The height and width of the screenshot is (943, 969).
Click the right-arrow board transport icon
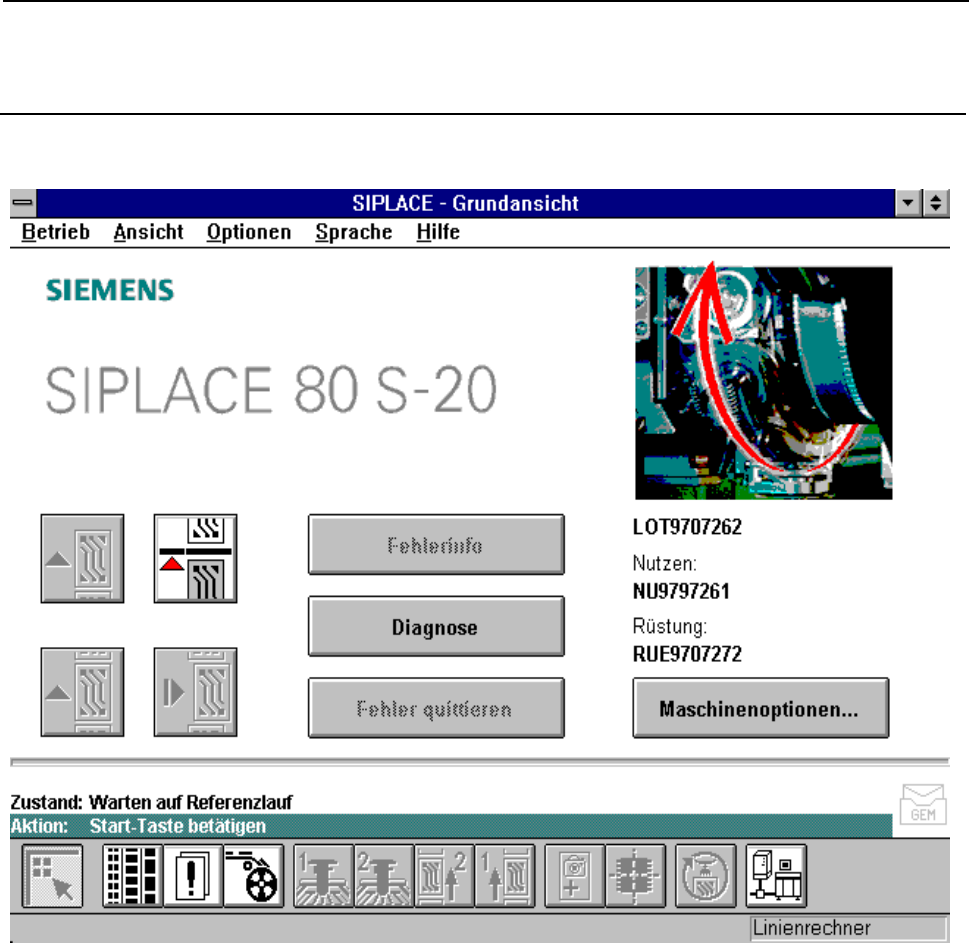tap(195, 693)
